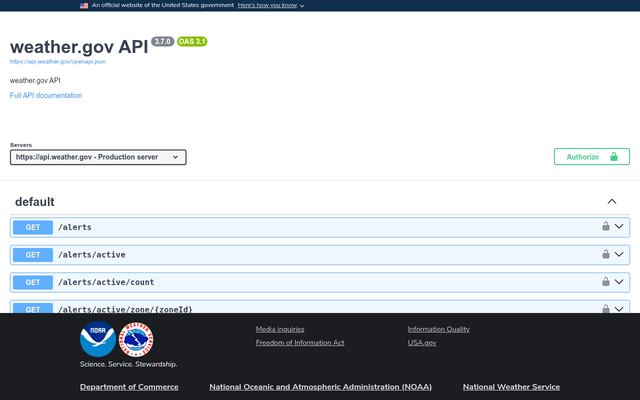Click the default section heading
The image size is (640, 400).
click(x=35, y=202)
